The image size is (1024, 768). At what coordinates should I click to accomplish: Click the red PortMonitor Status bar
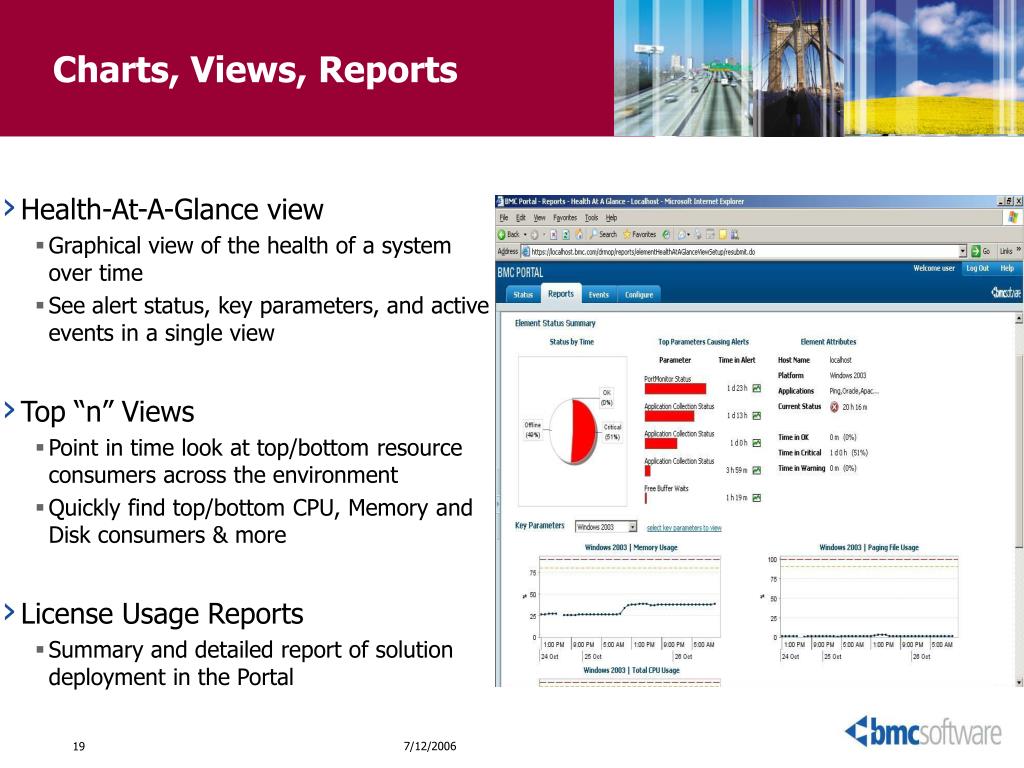(675, 389)
